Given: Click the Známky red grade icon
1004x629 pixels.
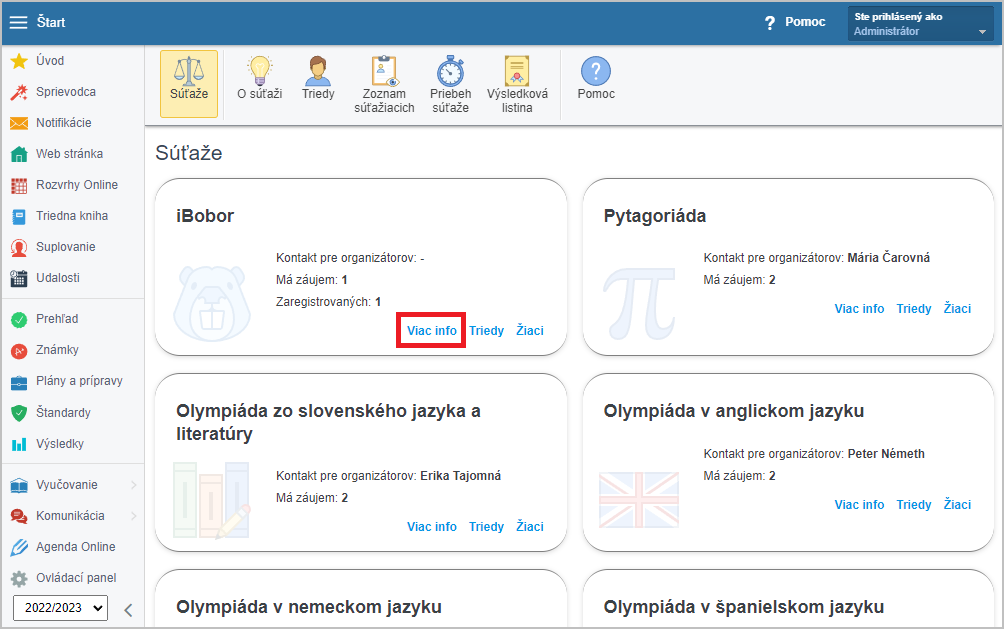Looking at the screenshot, I should [x=19, y=350].
